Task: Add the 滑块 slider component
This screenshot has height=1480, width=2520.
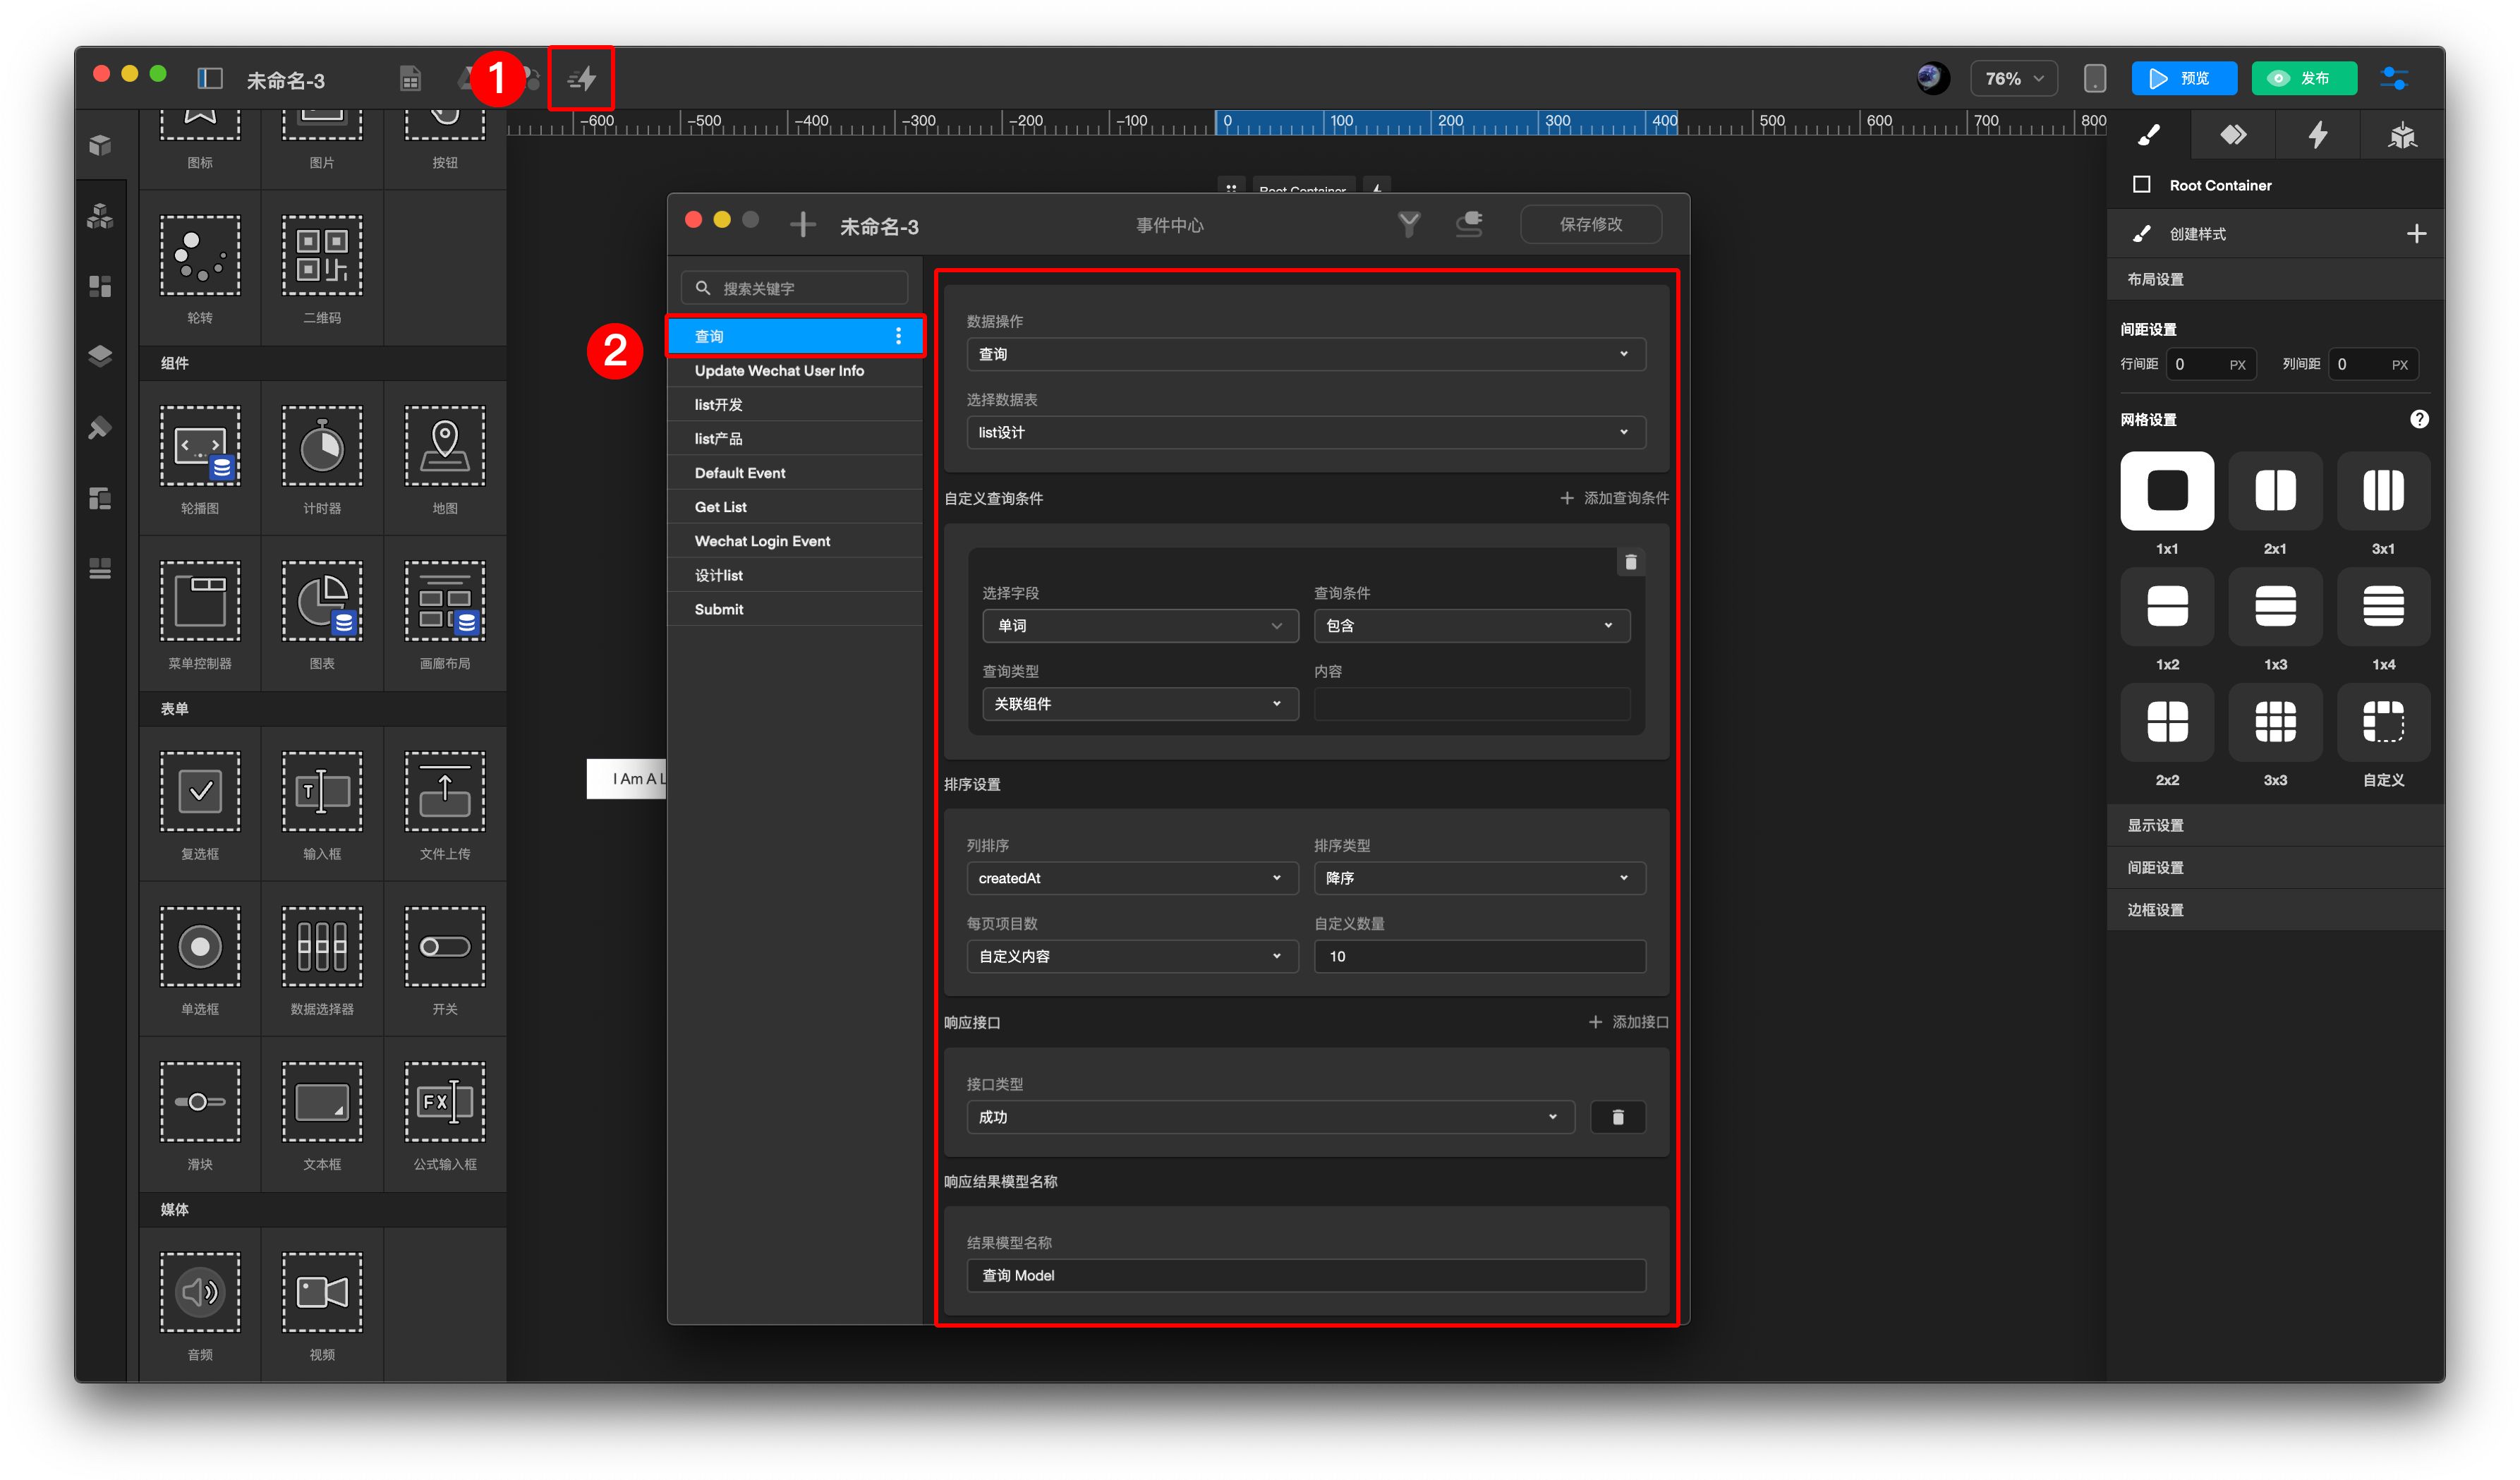Action: pos(200,1102)
